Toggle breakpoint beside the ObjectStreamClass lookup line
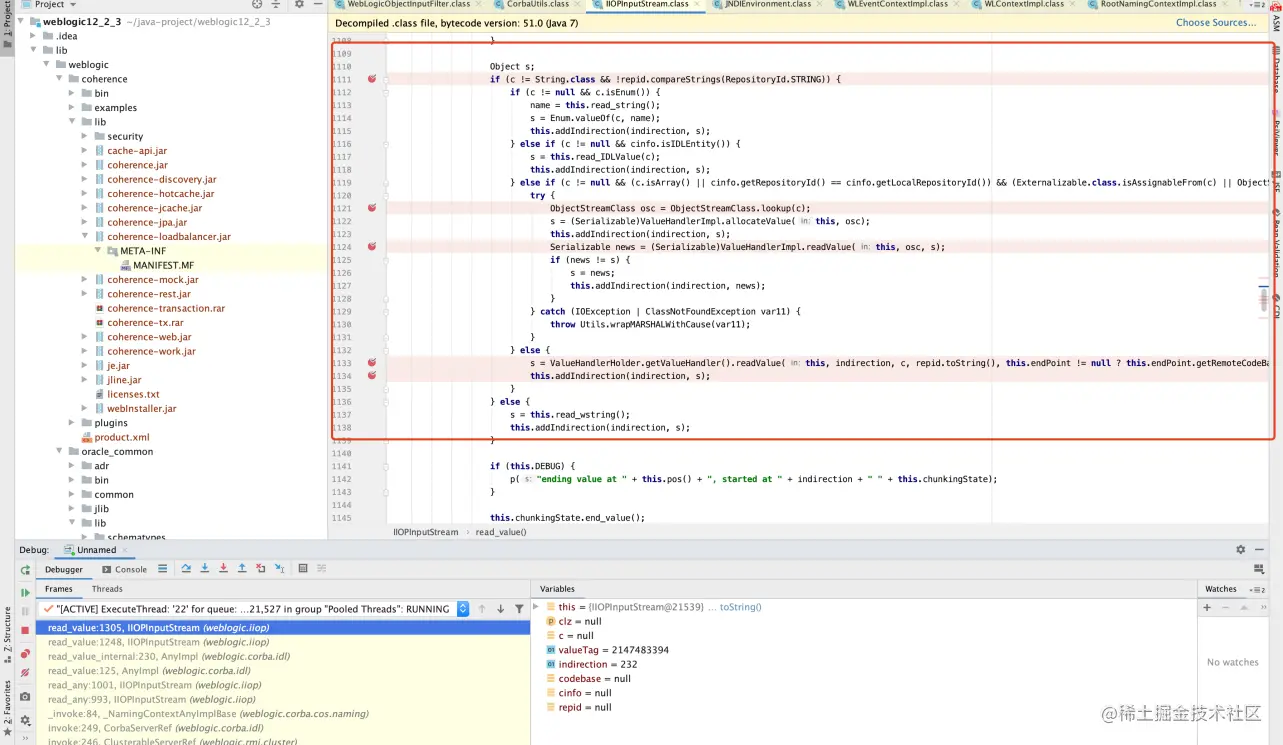1283x745 pixels. 372,208
